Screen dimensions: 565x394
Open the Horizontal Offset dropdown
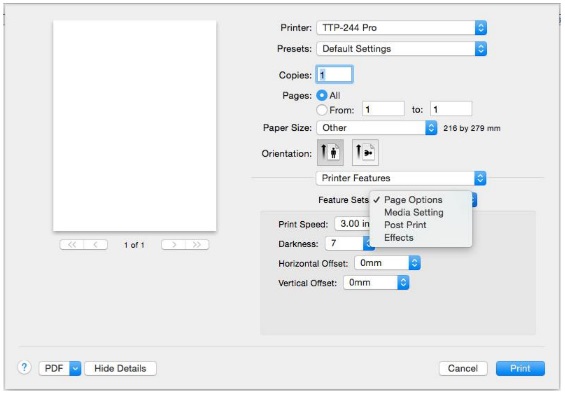tap(387, 263)
